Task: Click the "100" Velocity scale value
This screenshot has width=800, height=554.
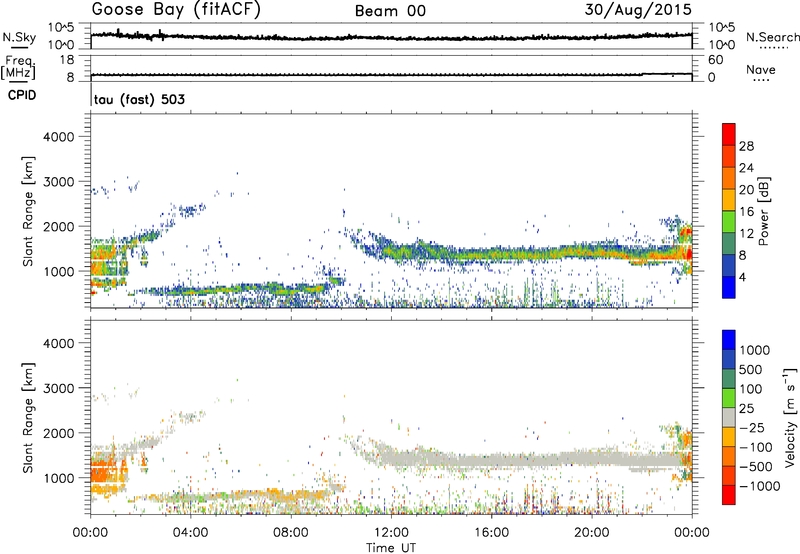Action: point(751,389)
